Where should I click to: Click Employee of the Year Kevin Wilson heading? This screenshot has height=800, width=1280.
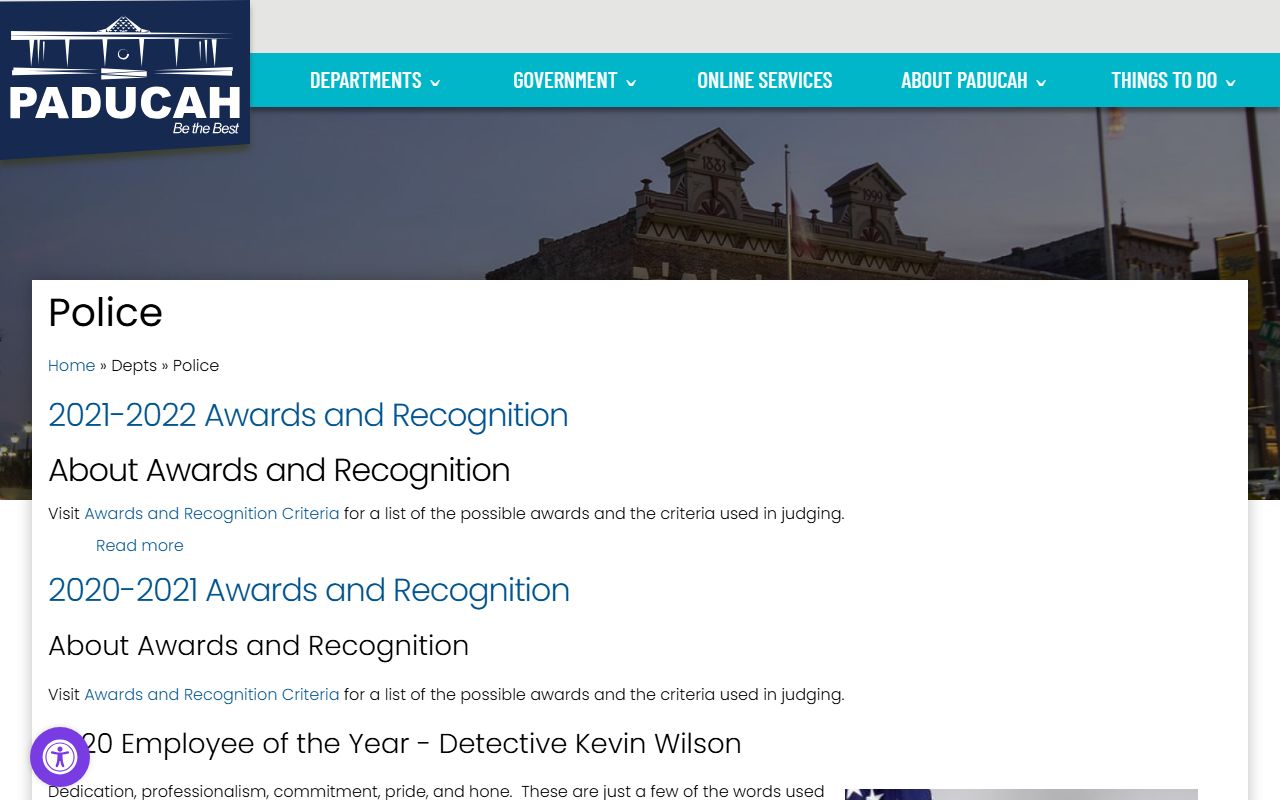(395, 744)
